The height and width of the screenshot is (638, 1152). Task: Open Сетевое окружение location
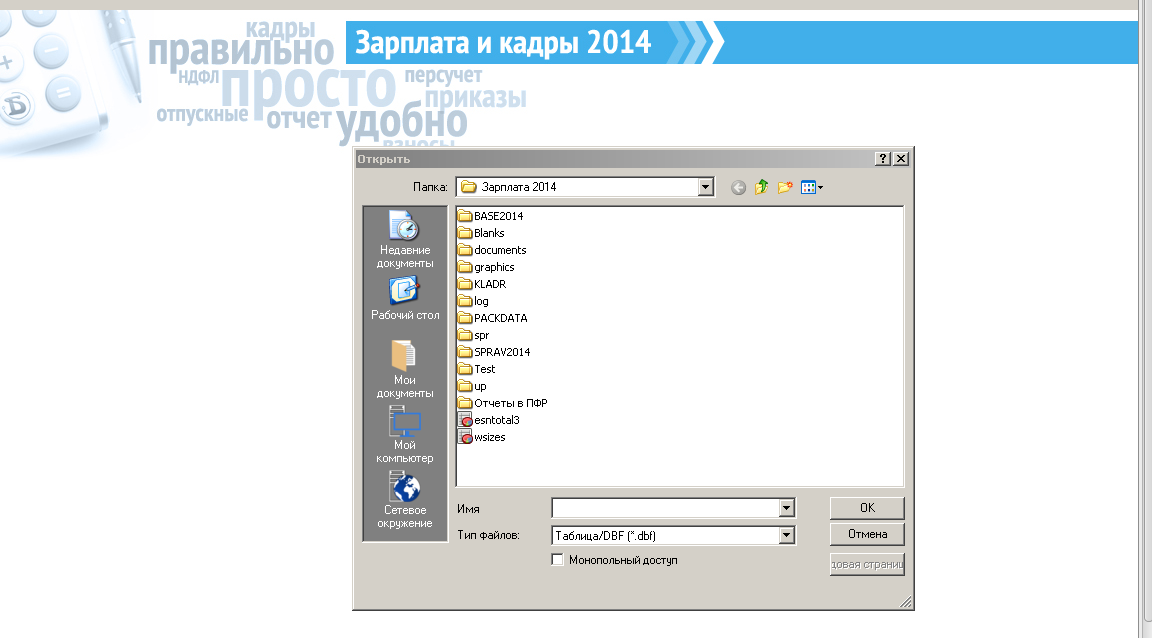click(x=405, y=500)
